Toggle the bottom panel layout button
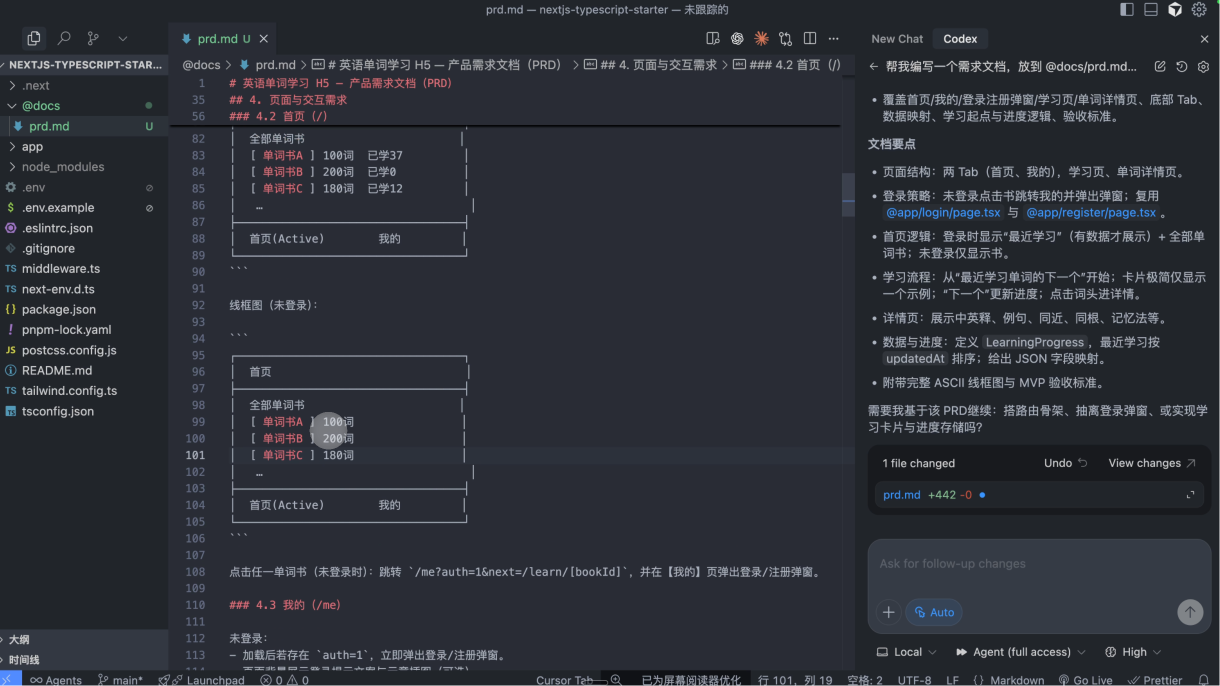 (1151, 10)
